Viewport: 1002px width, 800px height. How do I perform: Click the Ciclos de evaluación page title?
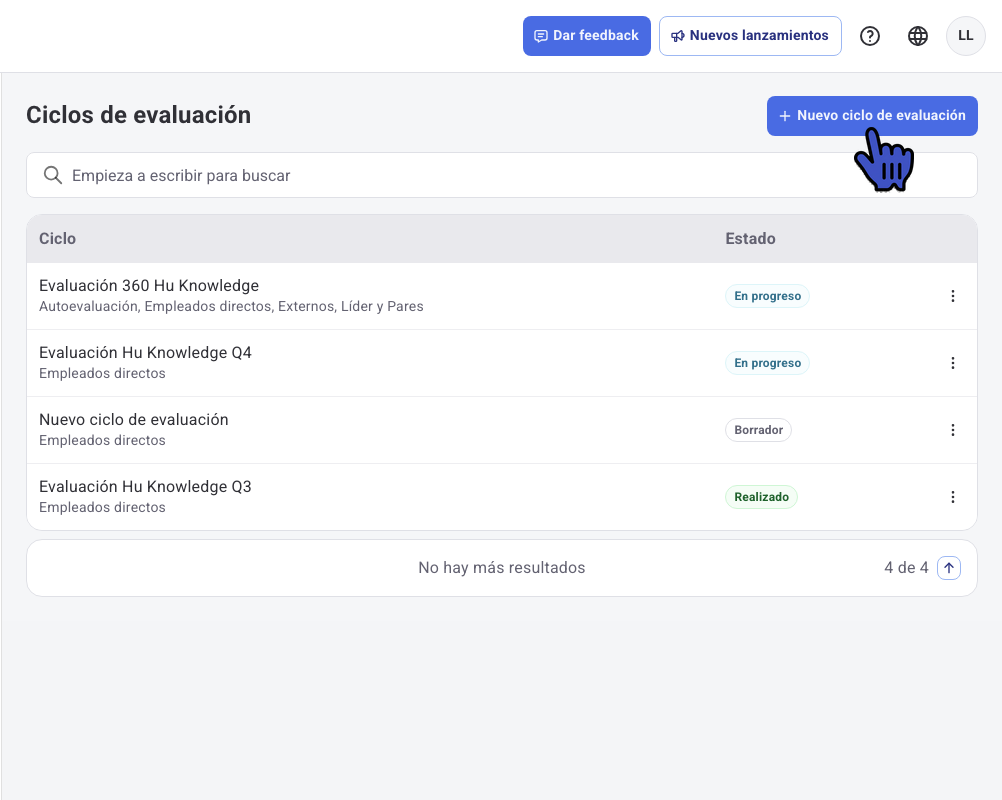(x=139, y=115)
